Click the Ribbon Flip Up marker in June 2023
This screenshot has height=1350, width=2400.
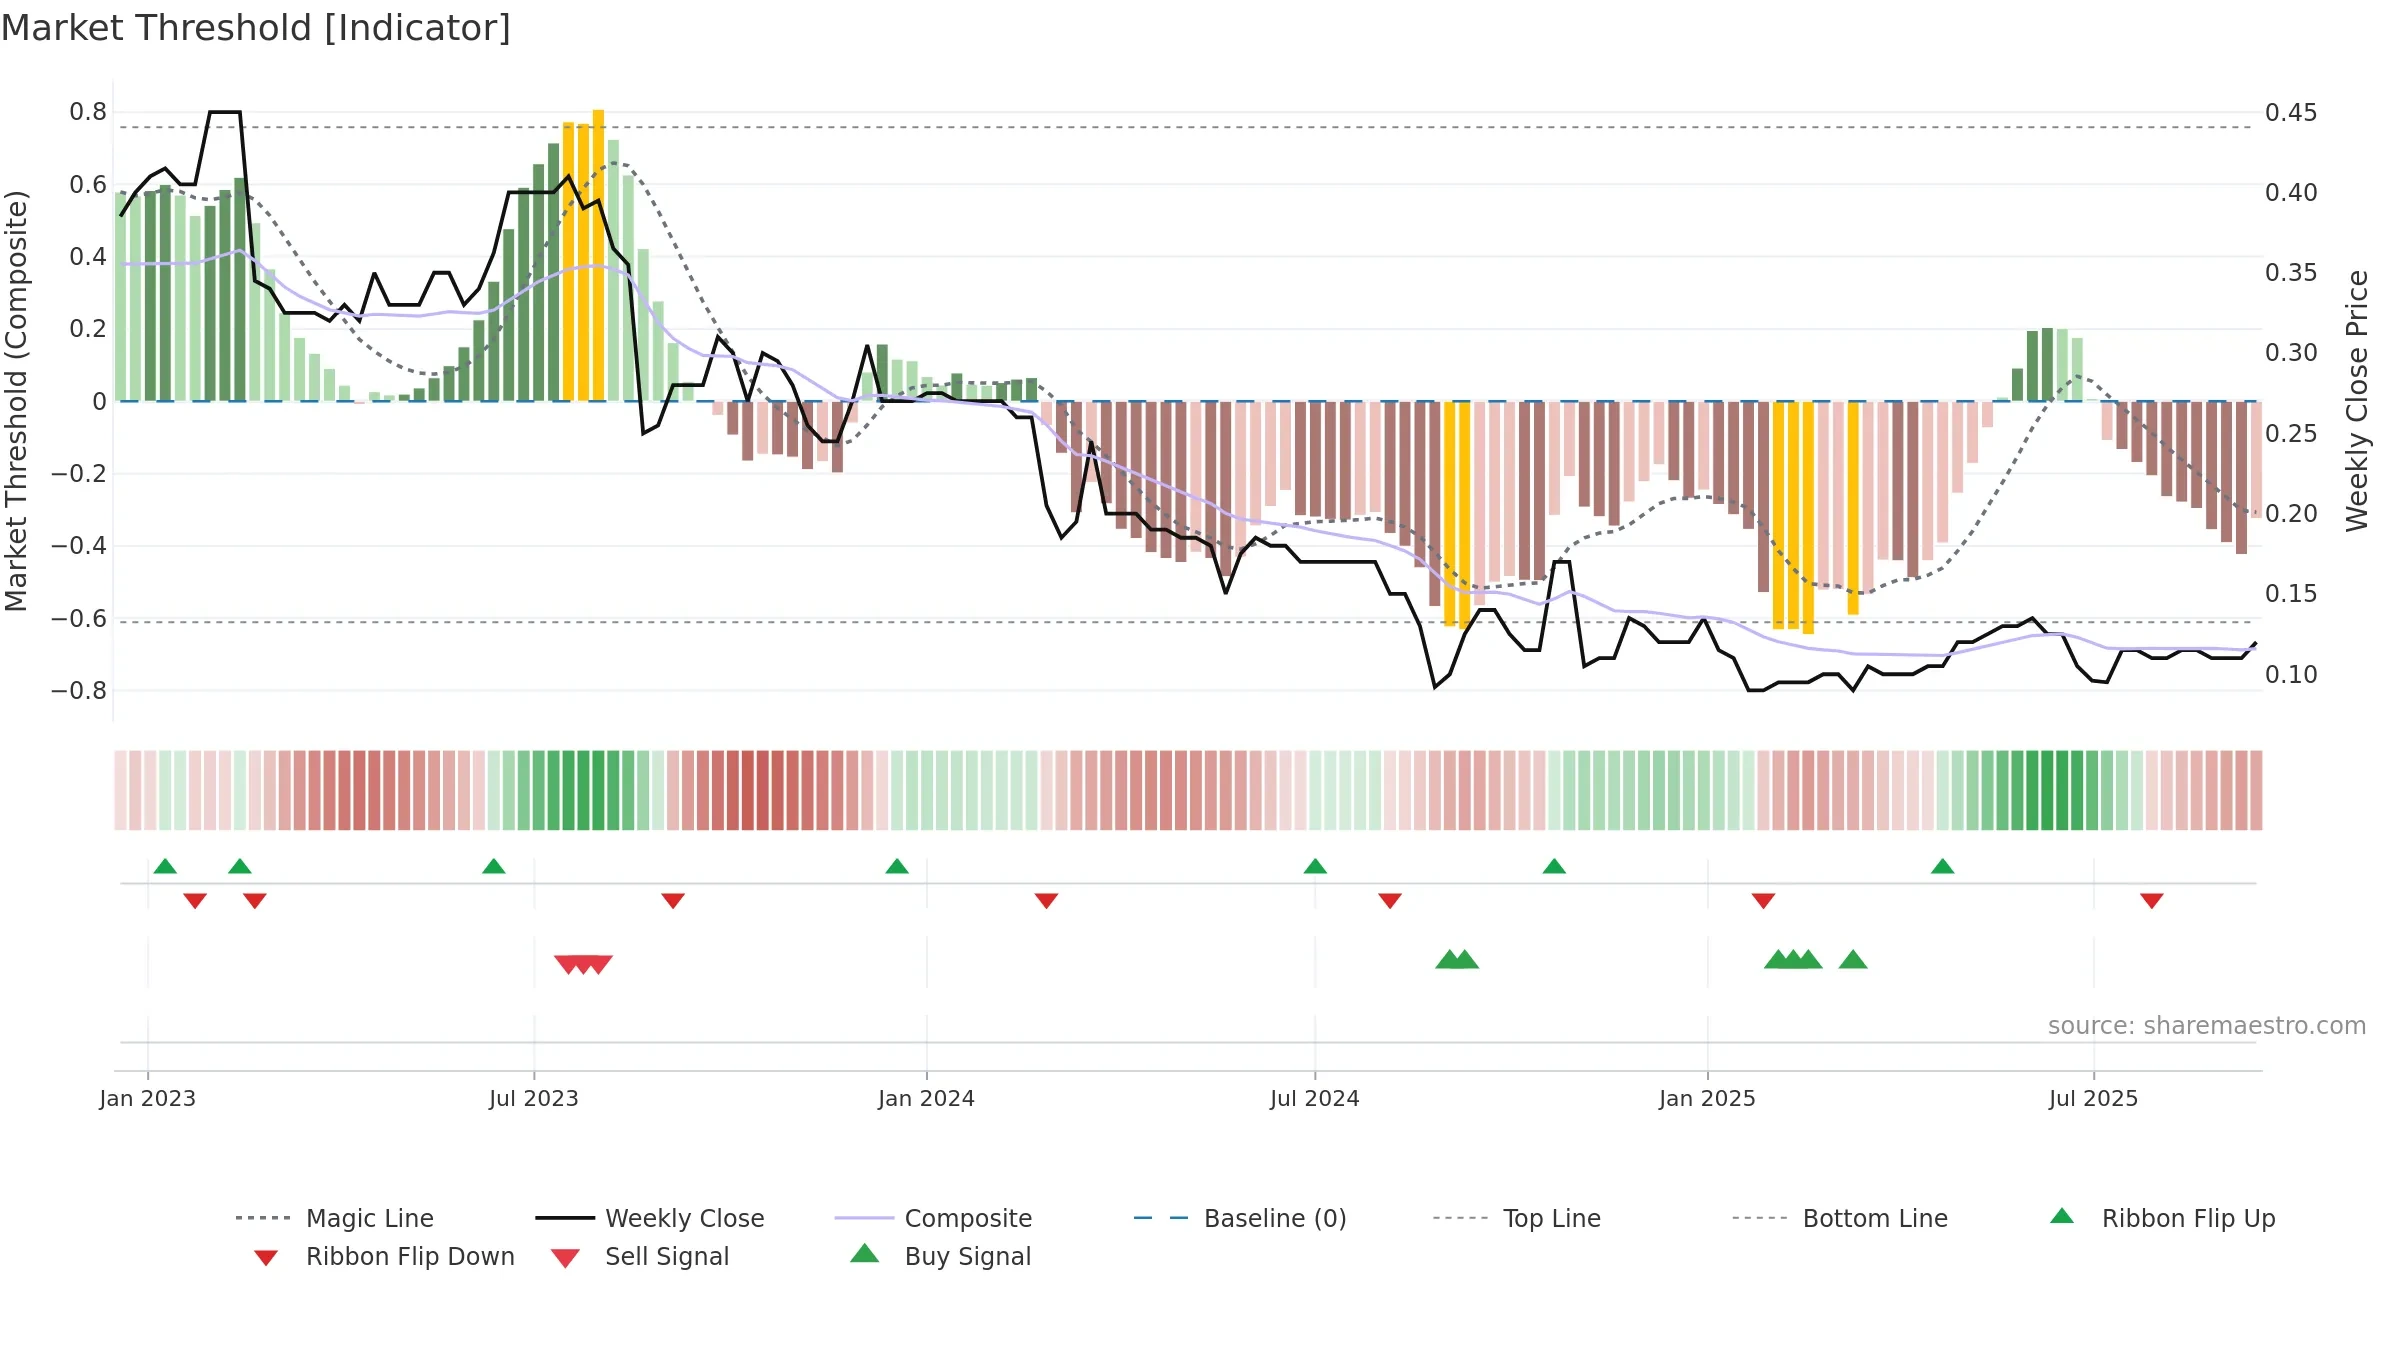pyautogui.click(x=494, y=866)
